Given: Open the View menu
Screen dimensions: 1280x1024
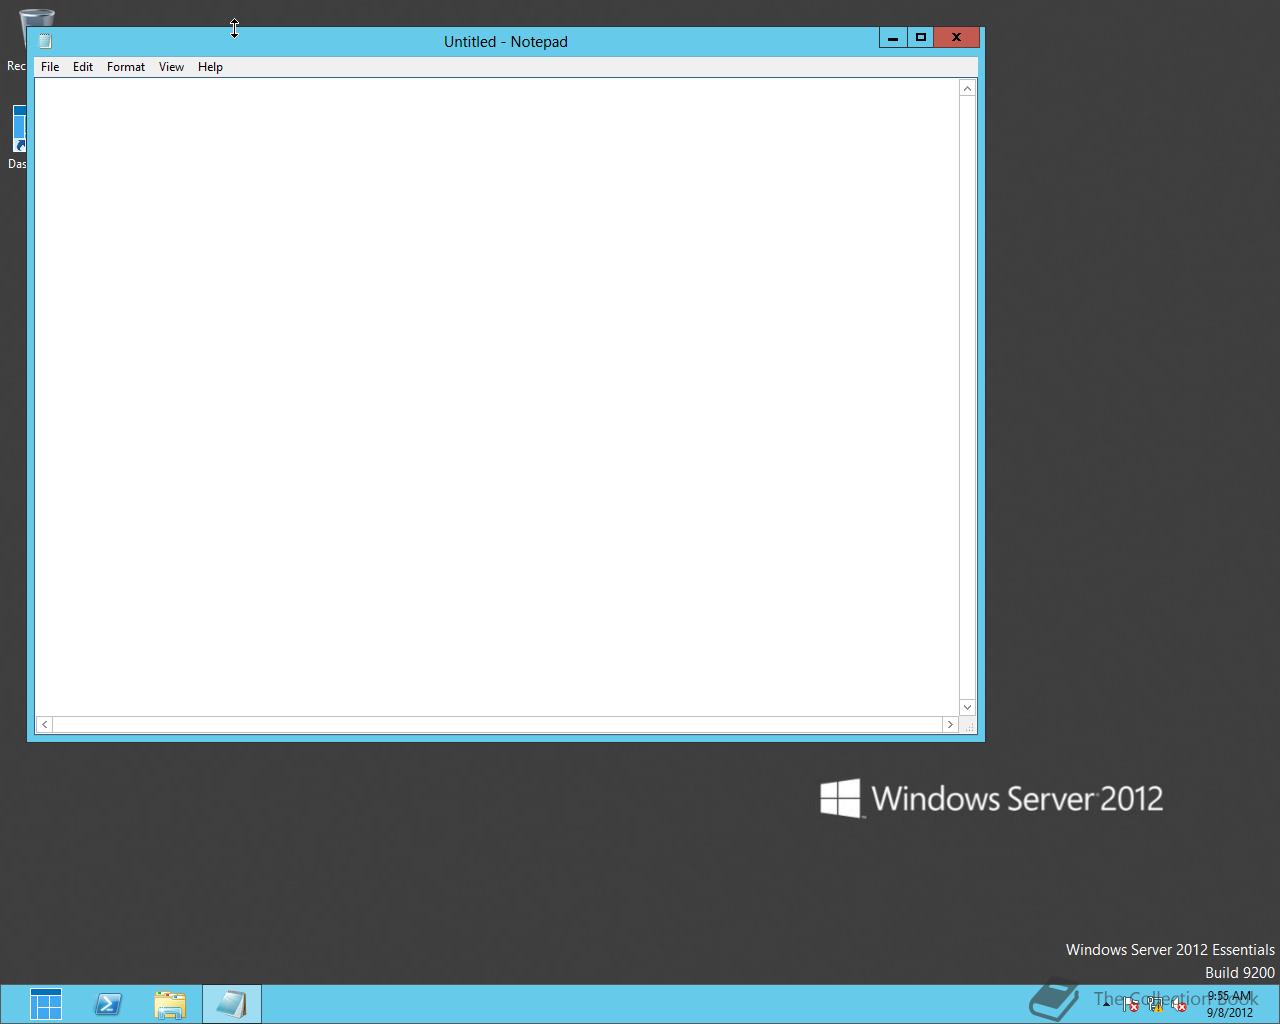Looking at the screenshot, I should (171, 67).
